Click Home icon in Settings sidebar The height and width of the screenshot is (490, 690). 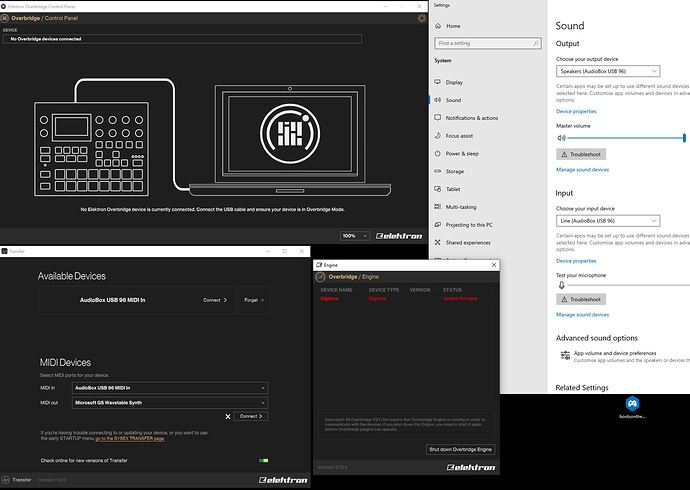tap(438, 26)
